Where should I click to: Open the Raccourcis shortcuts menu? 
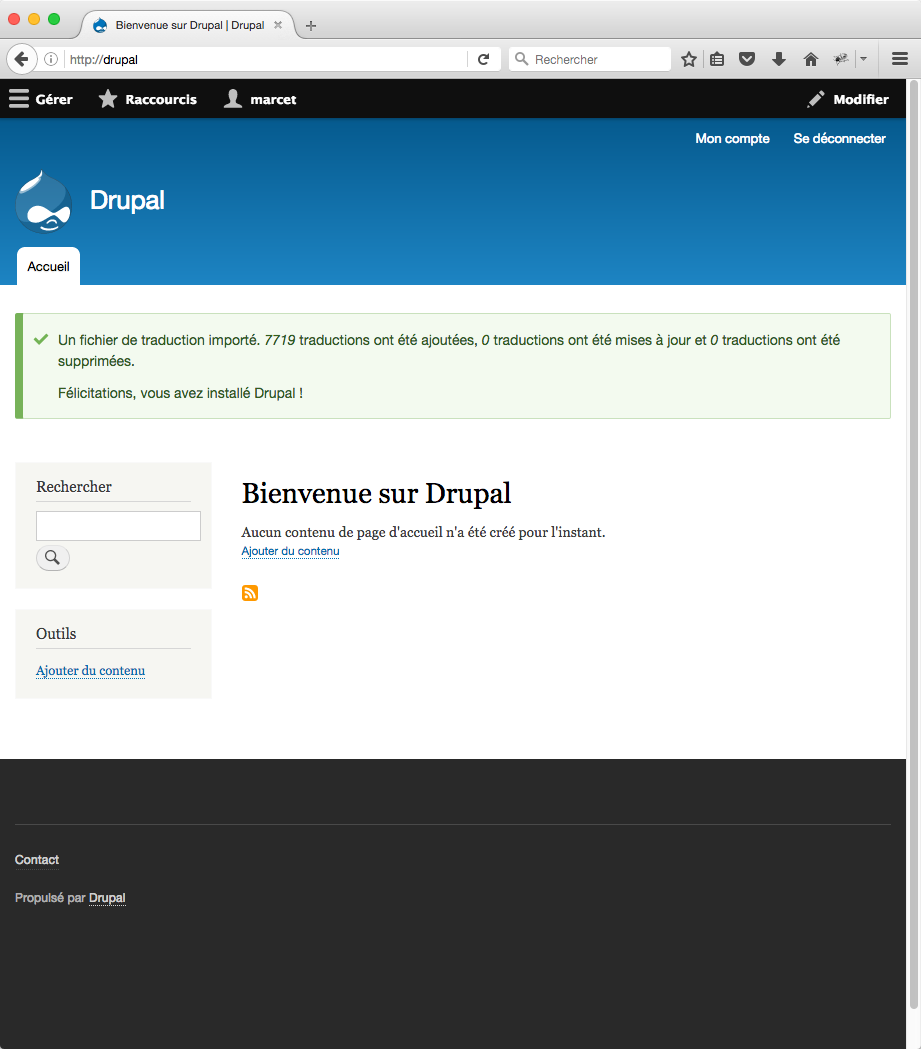point(148,99)
